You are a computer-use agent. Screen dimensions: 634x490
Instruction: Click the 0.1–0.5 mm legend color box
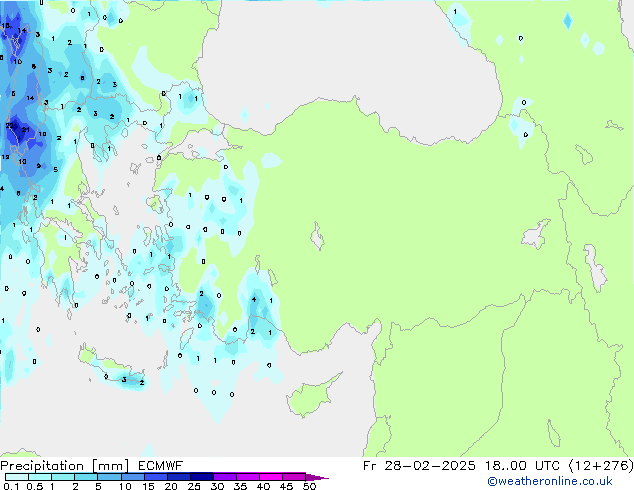coord(17,477)
